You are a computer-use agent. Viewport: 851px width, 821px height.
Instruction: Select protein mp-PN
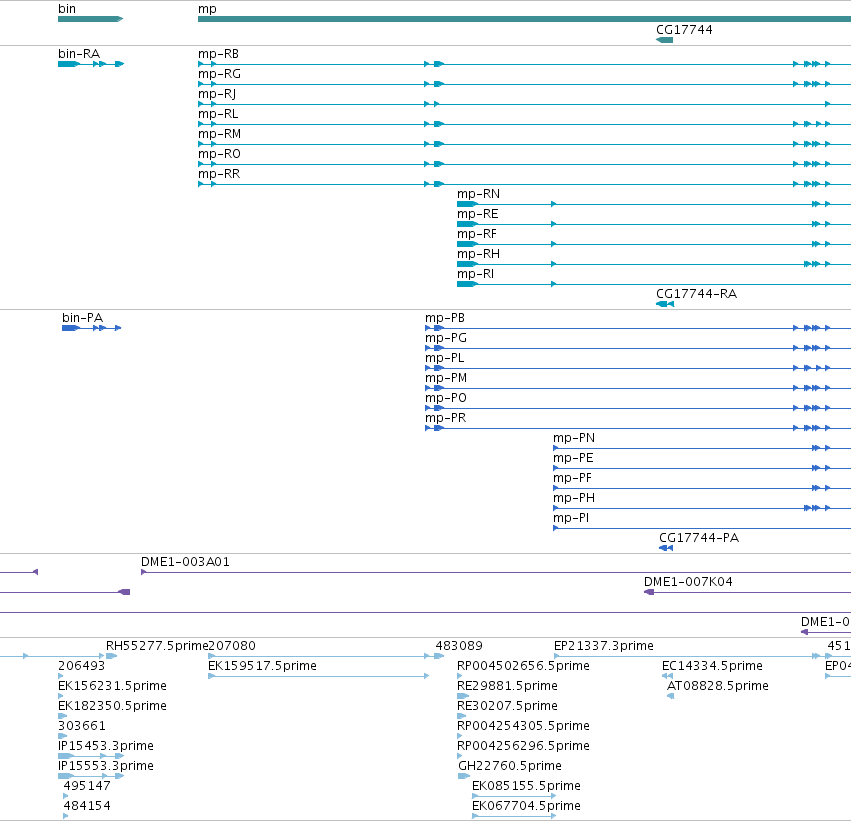pos(574,438)
